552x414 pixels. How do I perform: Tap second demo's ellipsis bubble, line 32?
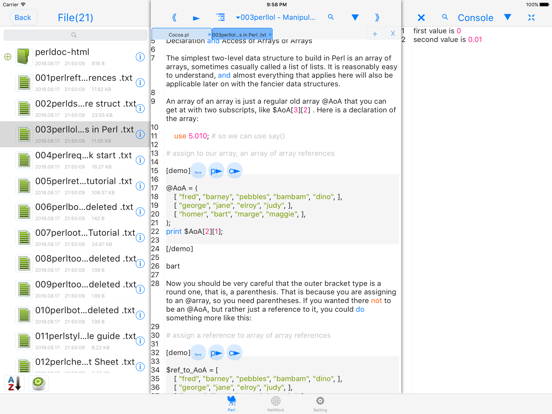click(198, 353)
